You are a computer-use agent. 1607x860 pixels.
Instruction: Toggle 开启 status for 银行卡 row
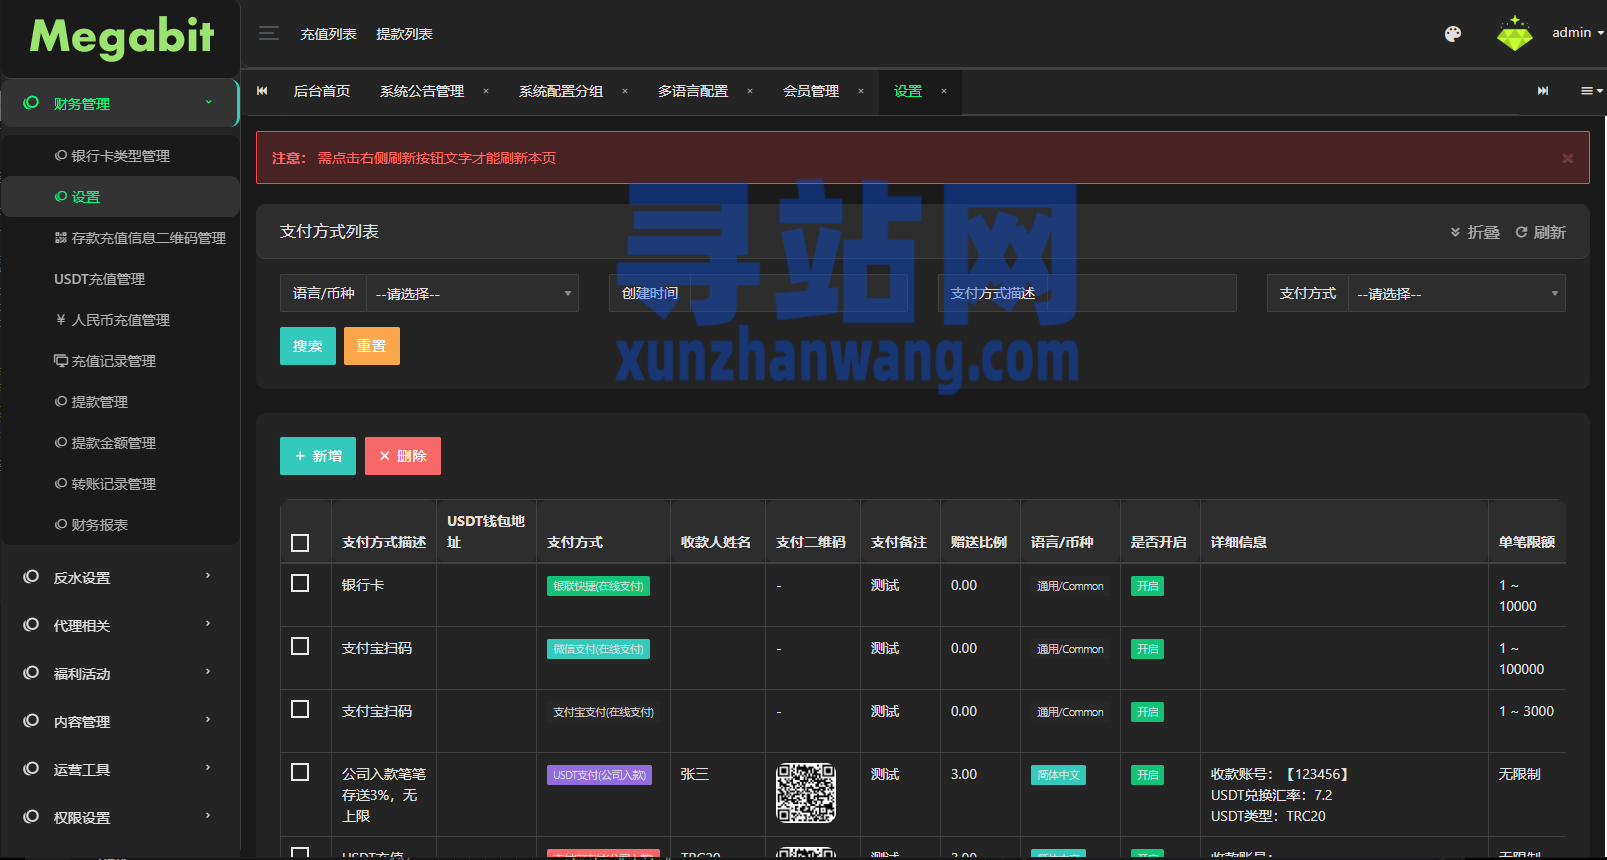[1147, 586]
